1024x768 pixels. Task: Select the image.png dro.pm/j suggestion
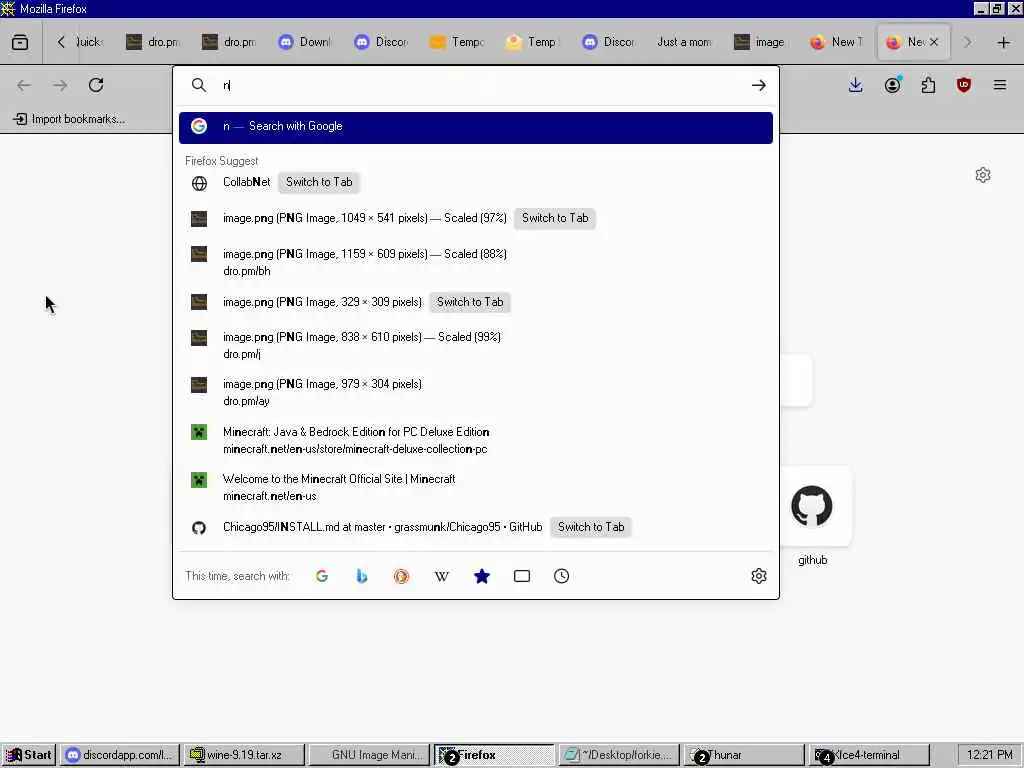(x=475, y=345)
